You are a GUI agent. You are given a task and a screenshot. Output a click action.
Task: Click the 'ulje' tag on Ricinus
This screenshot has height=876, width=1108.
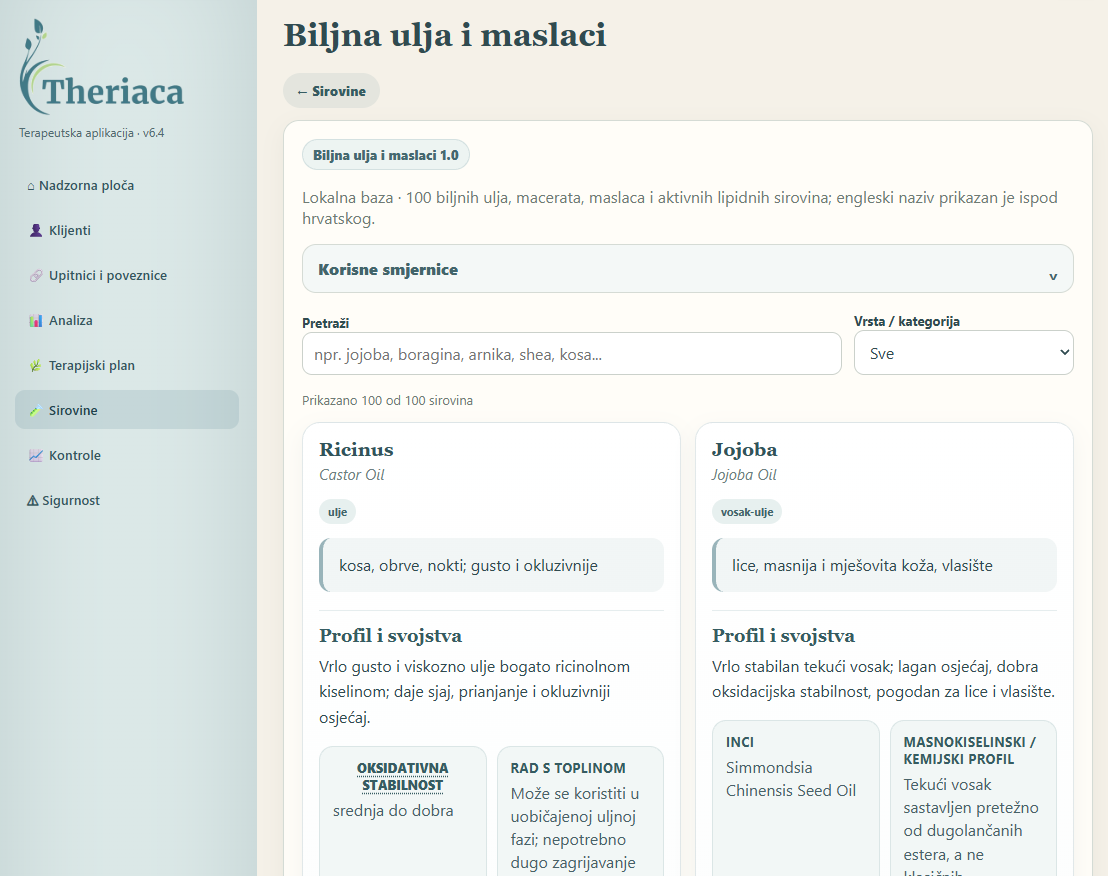pos(337,512)
